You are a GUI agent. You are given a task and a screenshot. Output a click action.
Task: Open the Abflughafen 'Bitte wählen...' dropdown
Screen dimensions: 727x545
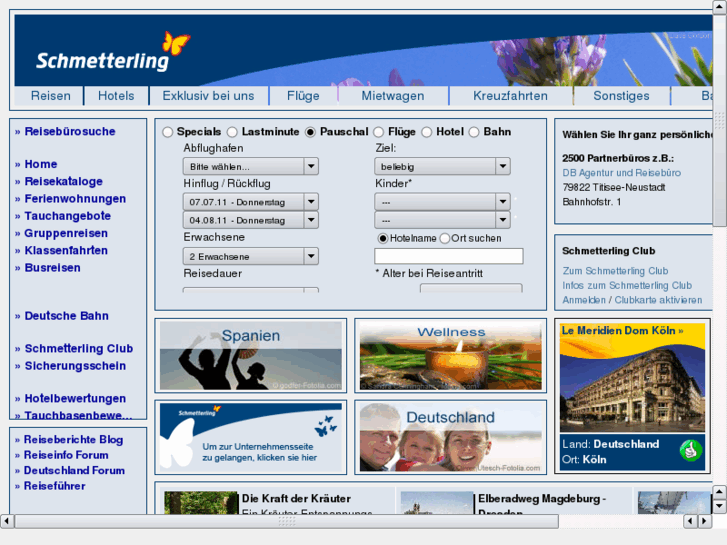coord(251,167)
